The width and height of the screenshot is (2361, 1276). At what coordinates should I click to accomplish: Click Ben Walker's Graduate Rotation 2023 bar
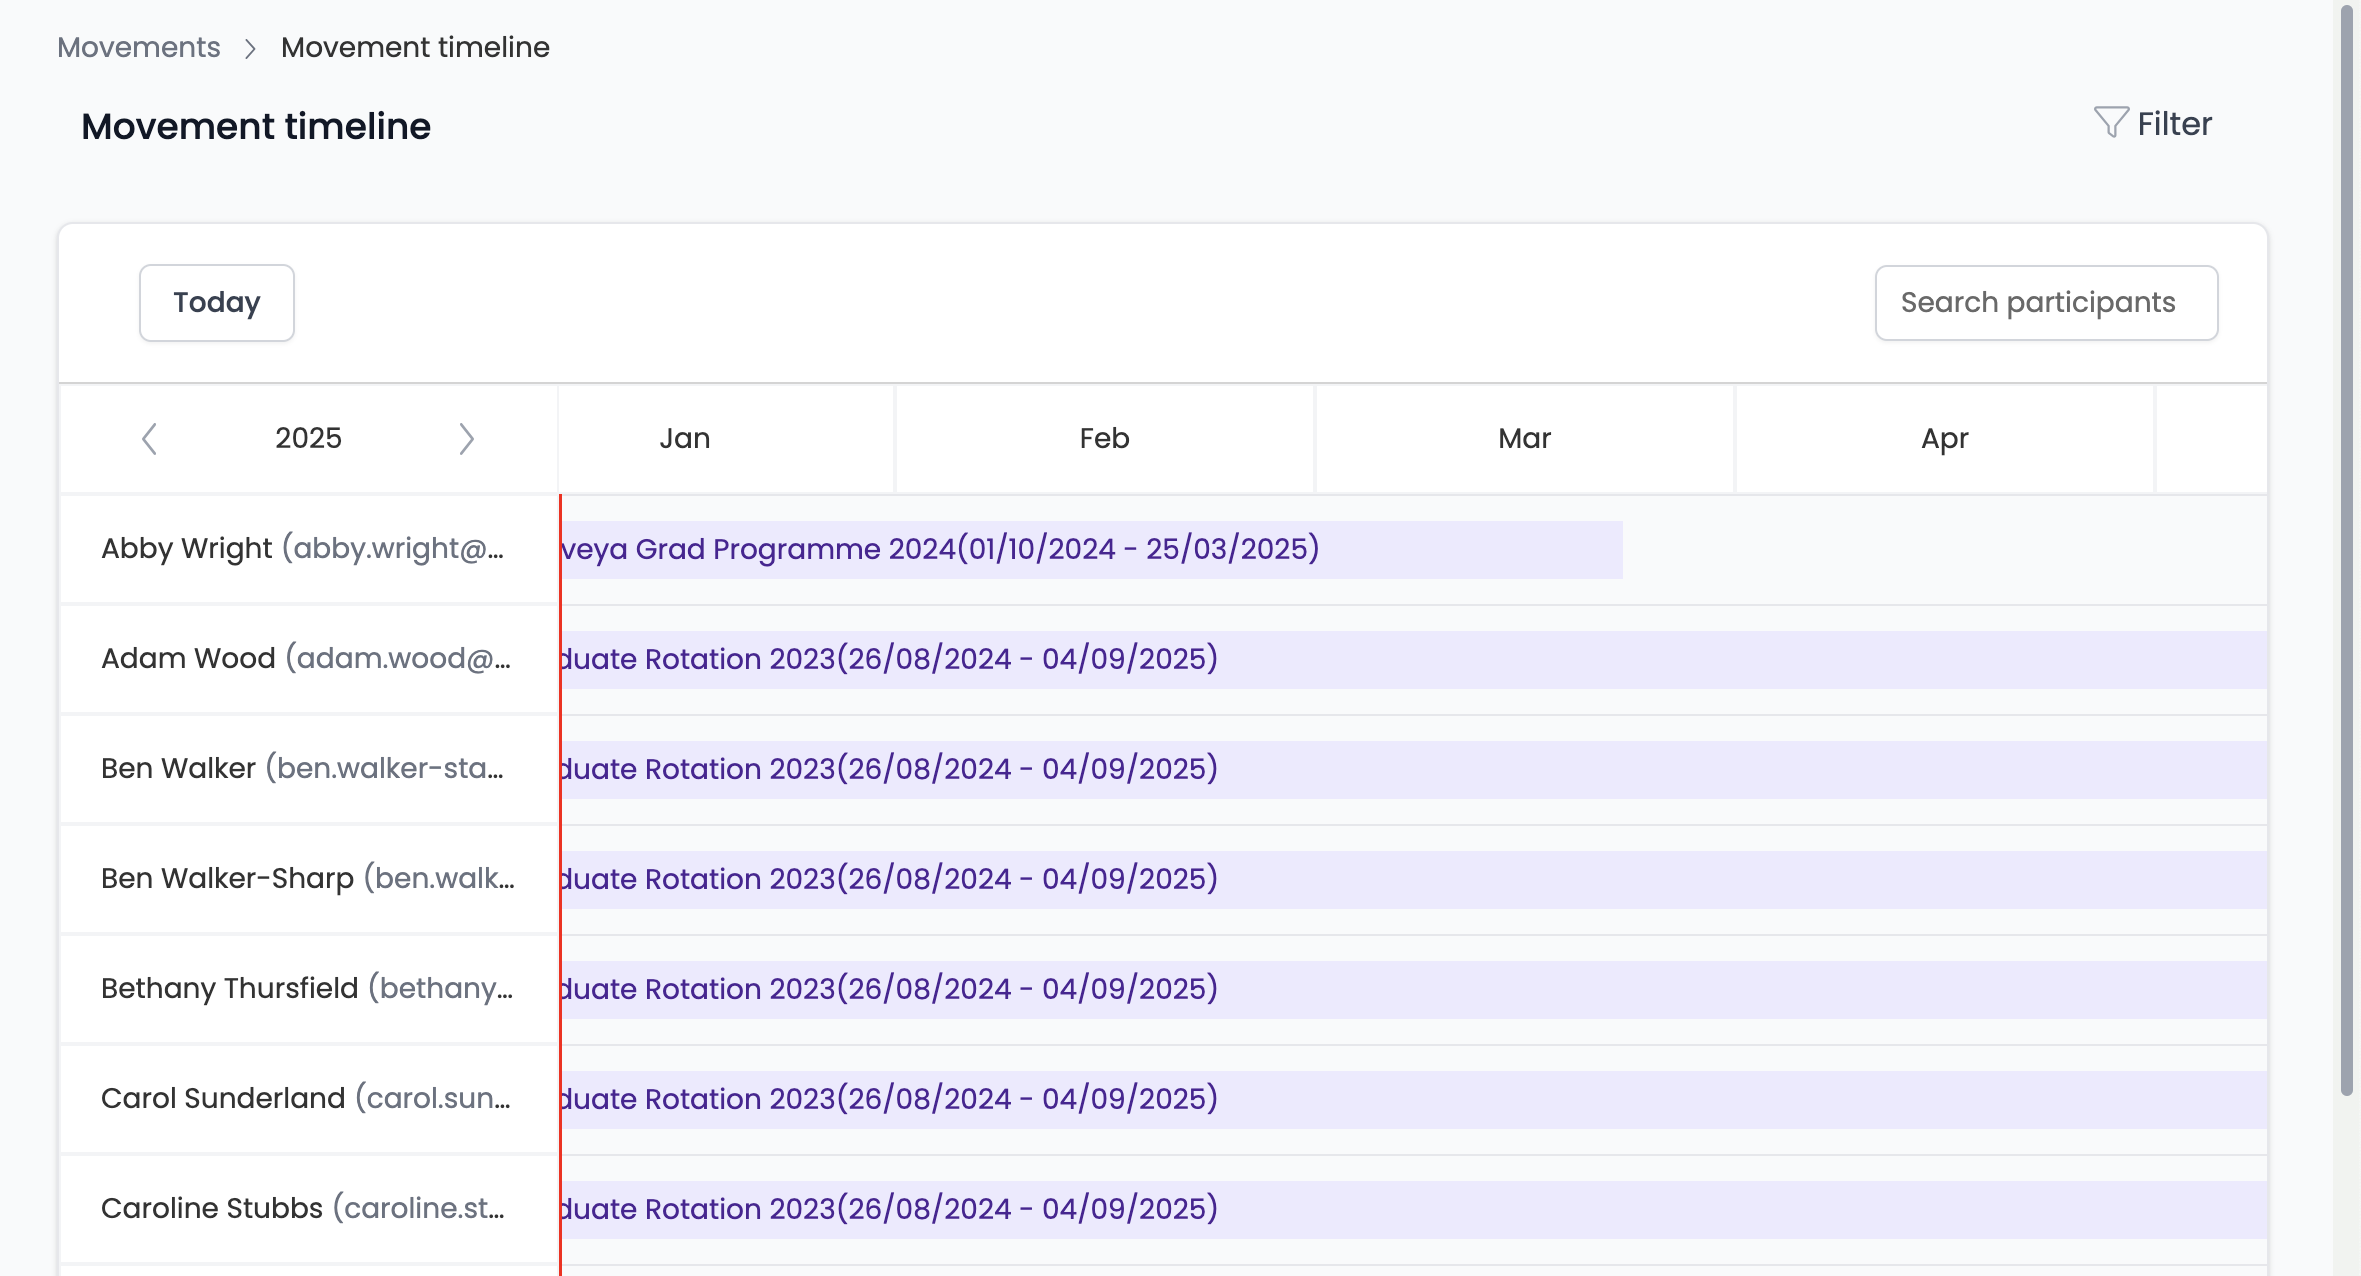coord(1413,769)
